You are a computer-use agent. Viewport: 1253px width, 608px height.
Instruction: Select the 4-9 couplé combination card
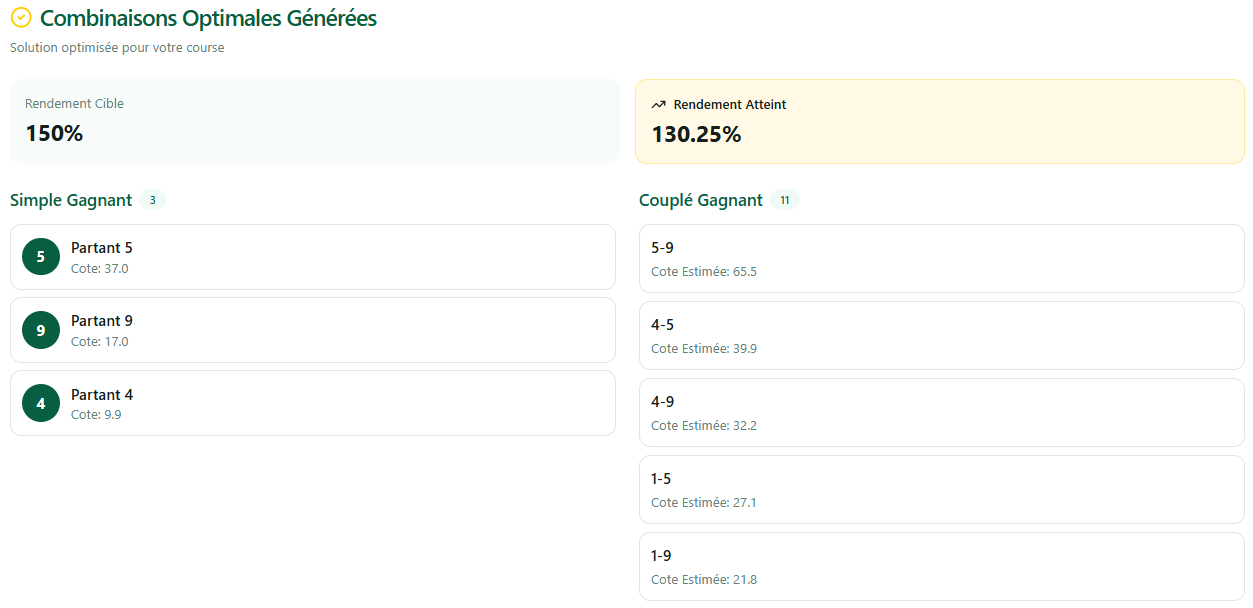tap(941, 412)
